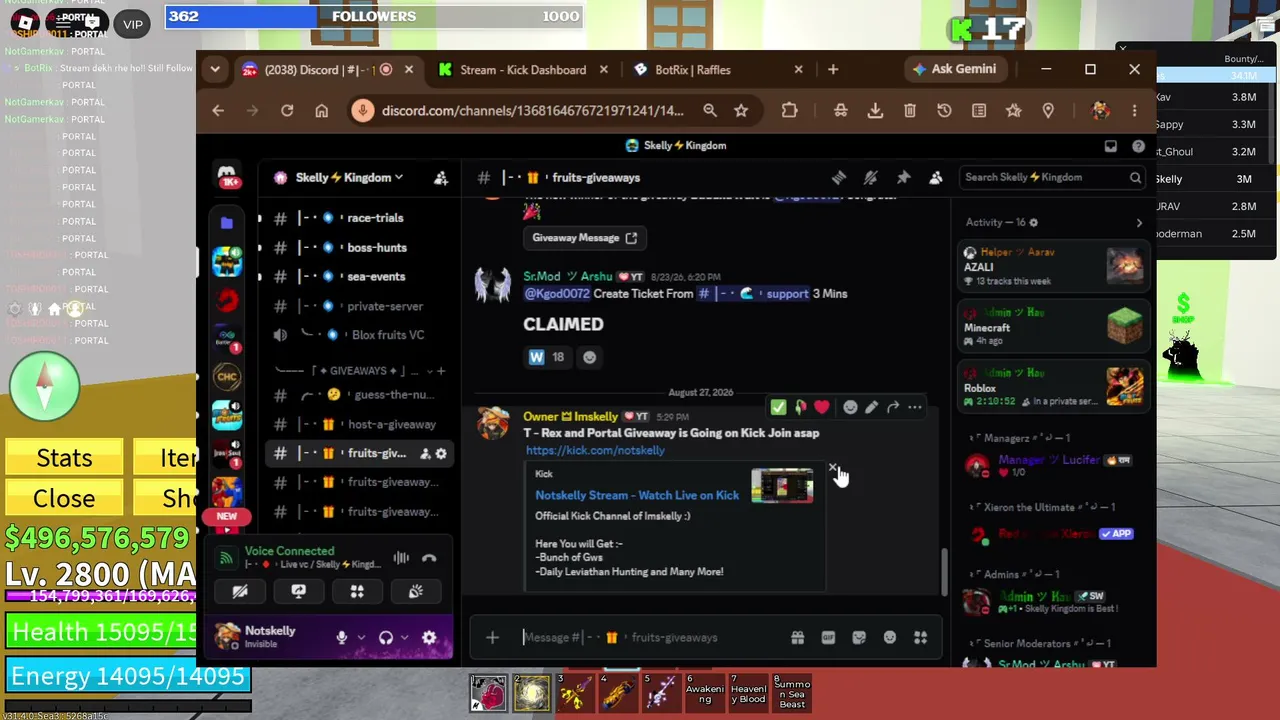This screenshot has width=1280, height=720.
Task: Start an activity from voice panel
Action: (357, 592)
